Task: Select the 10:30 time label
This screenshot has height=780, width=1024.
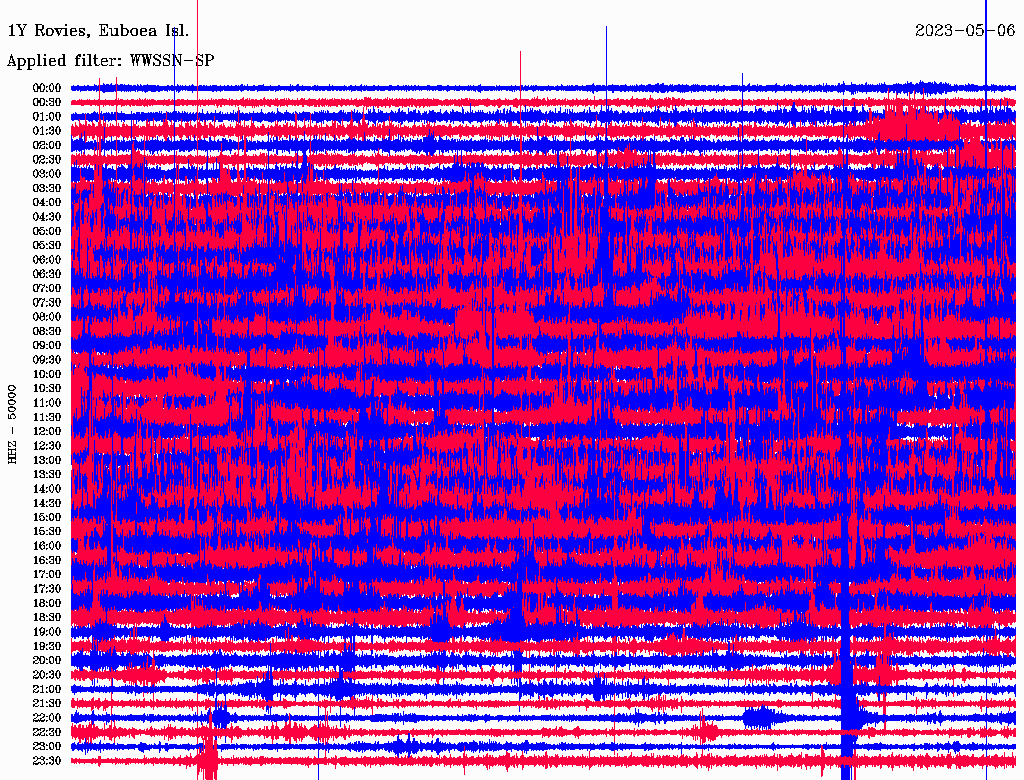Action: click(x=47, y=389)
